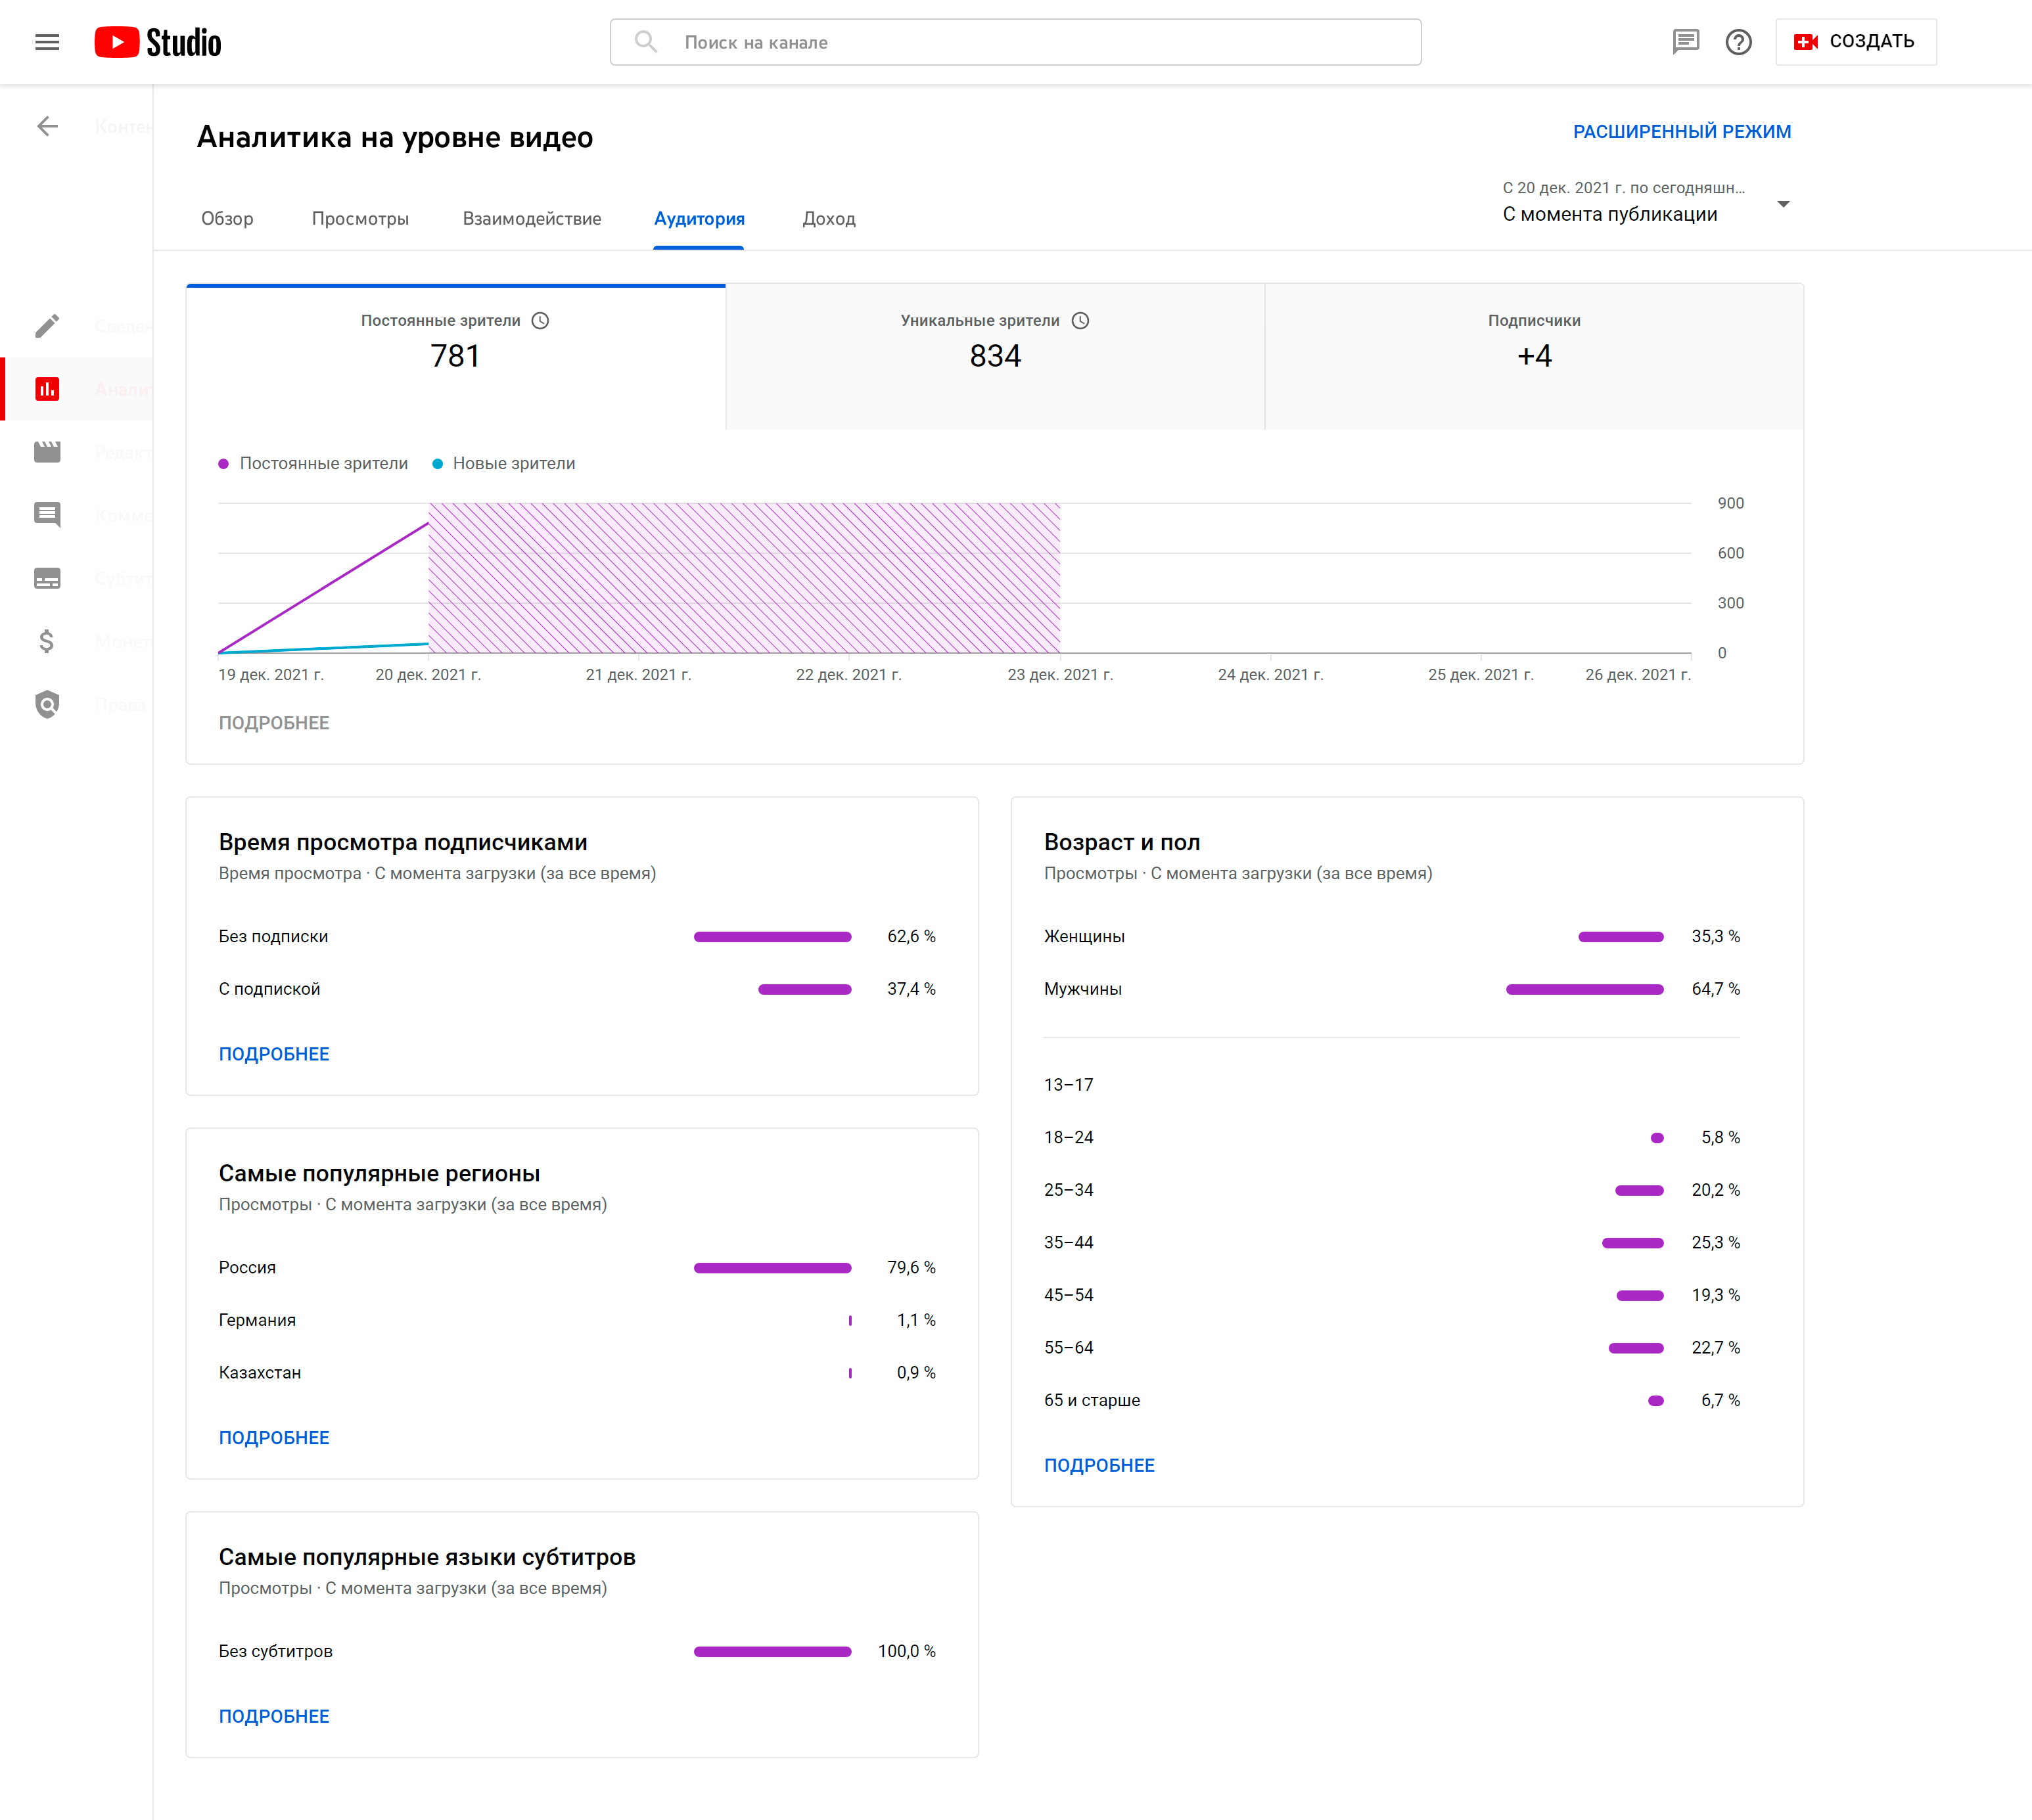Screen dimensions: 2032x1820
Task: Switch to the Доход tab
Action: click(829, 219)
